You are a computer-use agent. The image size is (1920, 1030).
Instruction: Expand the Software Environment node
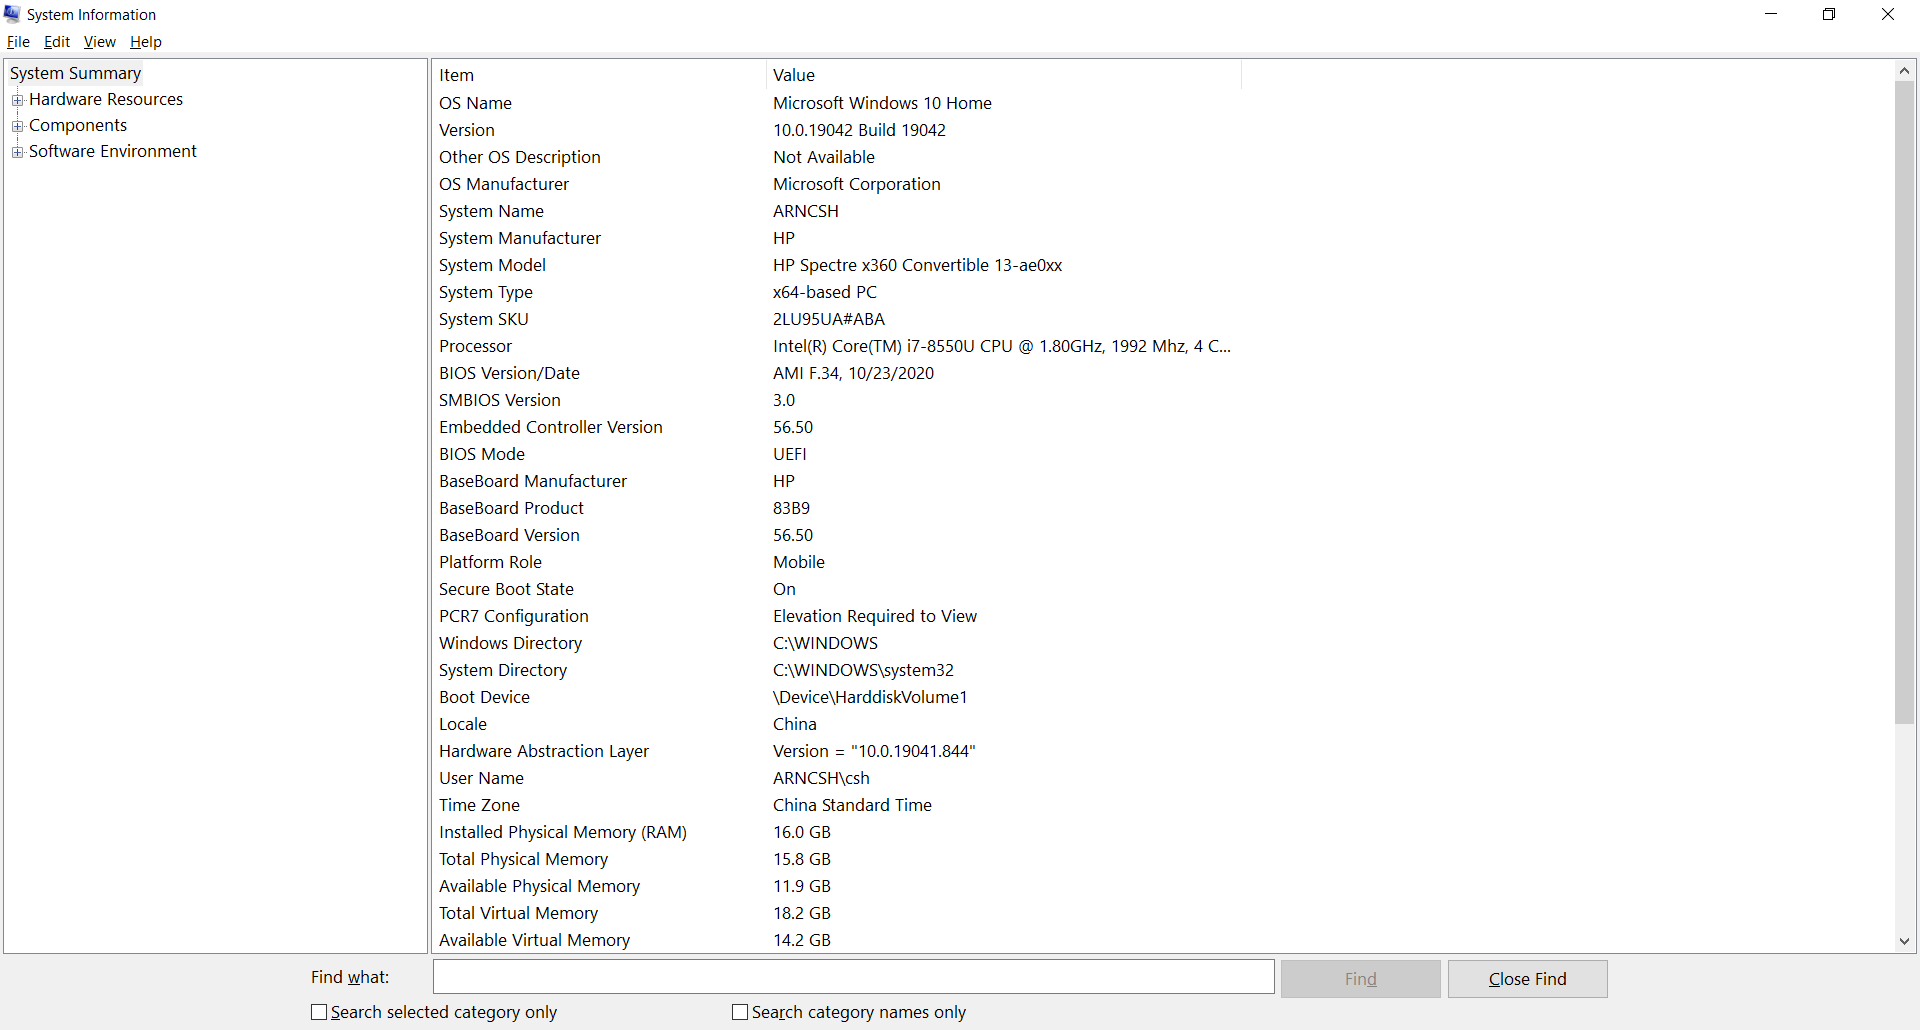[17, 152]
